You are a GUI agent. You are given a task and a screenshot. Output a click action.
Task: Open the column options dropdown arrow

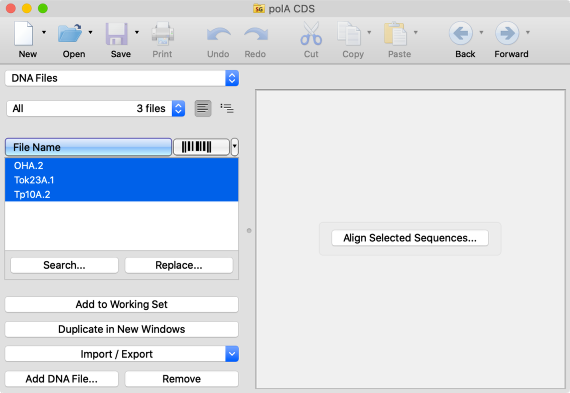coord(234,147)
